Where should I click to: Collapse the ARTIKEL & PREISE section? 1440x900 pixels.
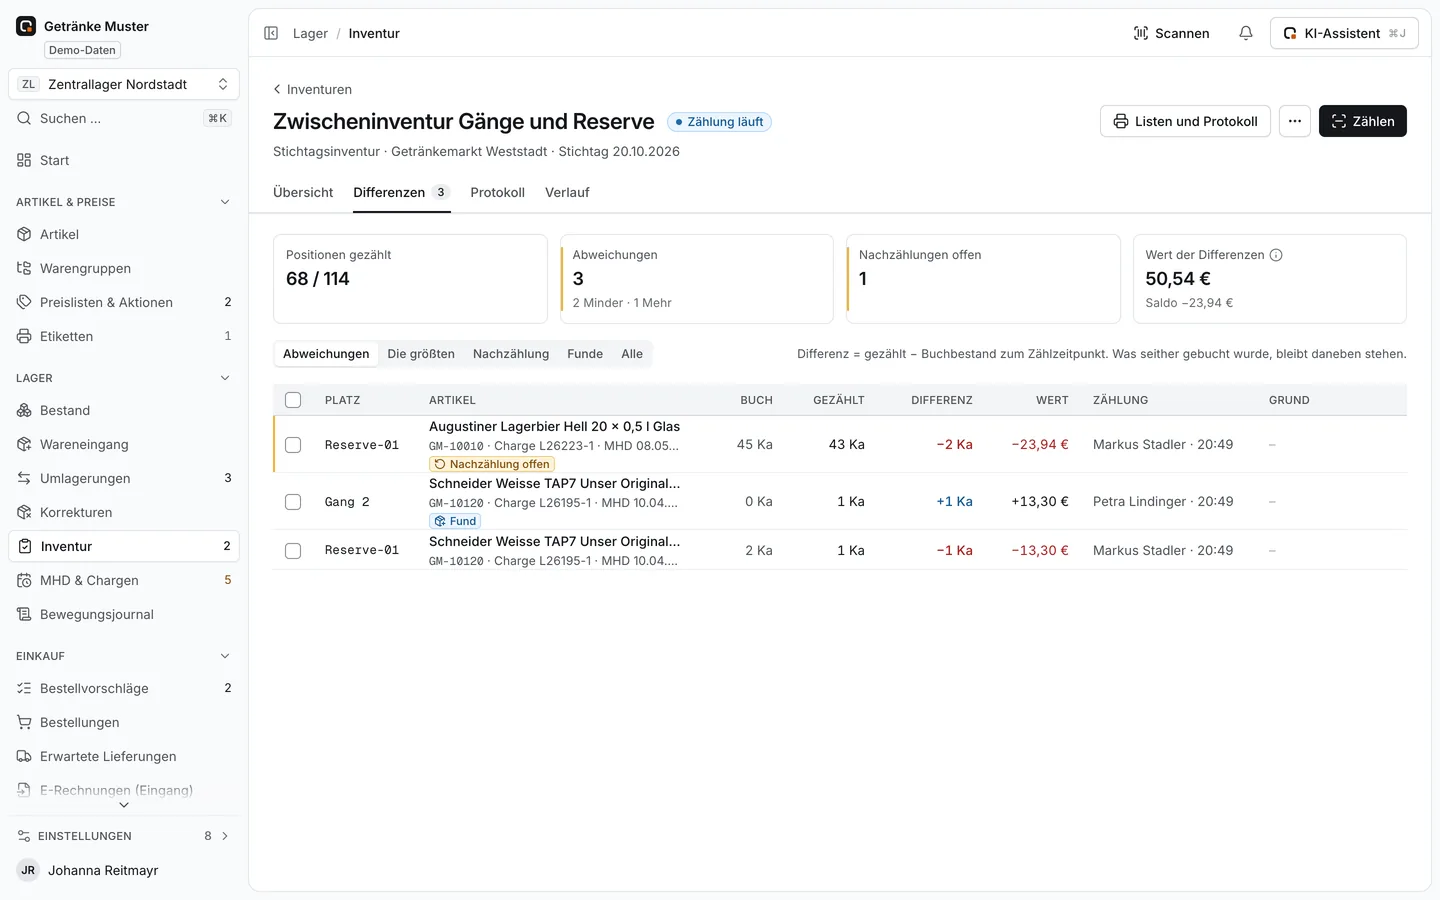click(x=225, y=202)
